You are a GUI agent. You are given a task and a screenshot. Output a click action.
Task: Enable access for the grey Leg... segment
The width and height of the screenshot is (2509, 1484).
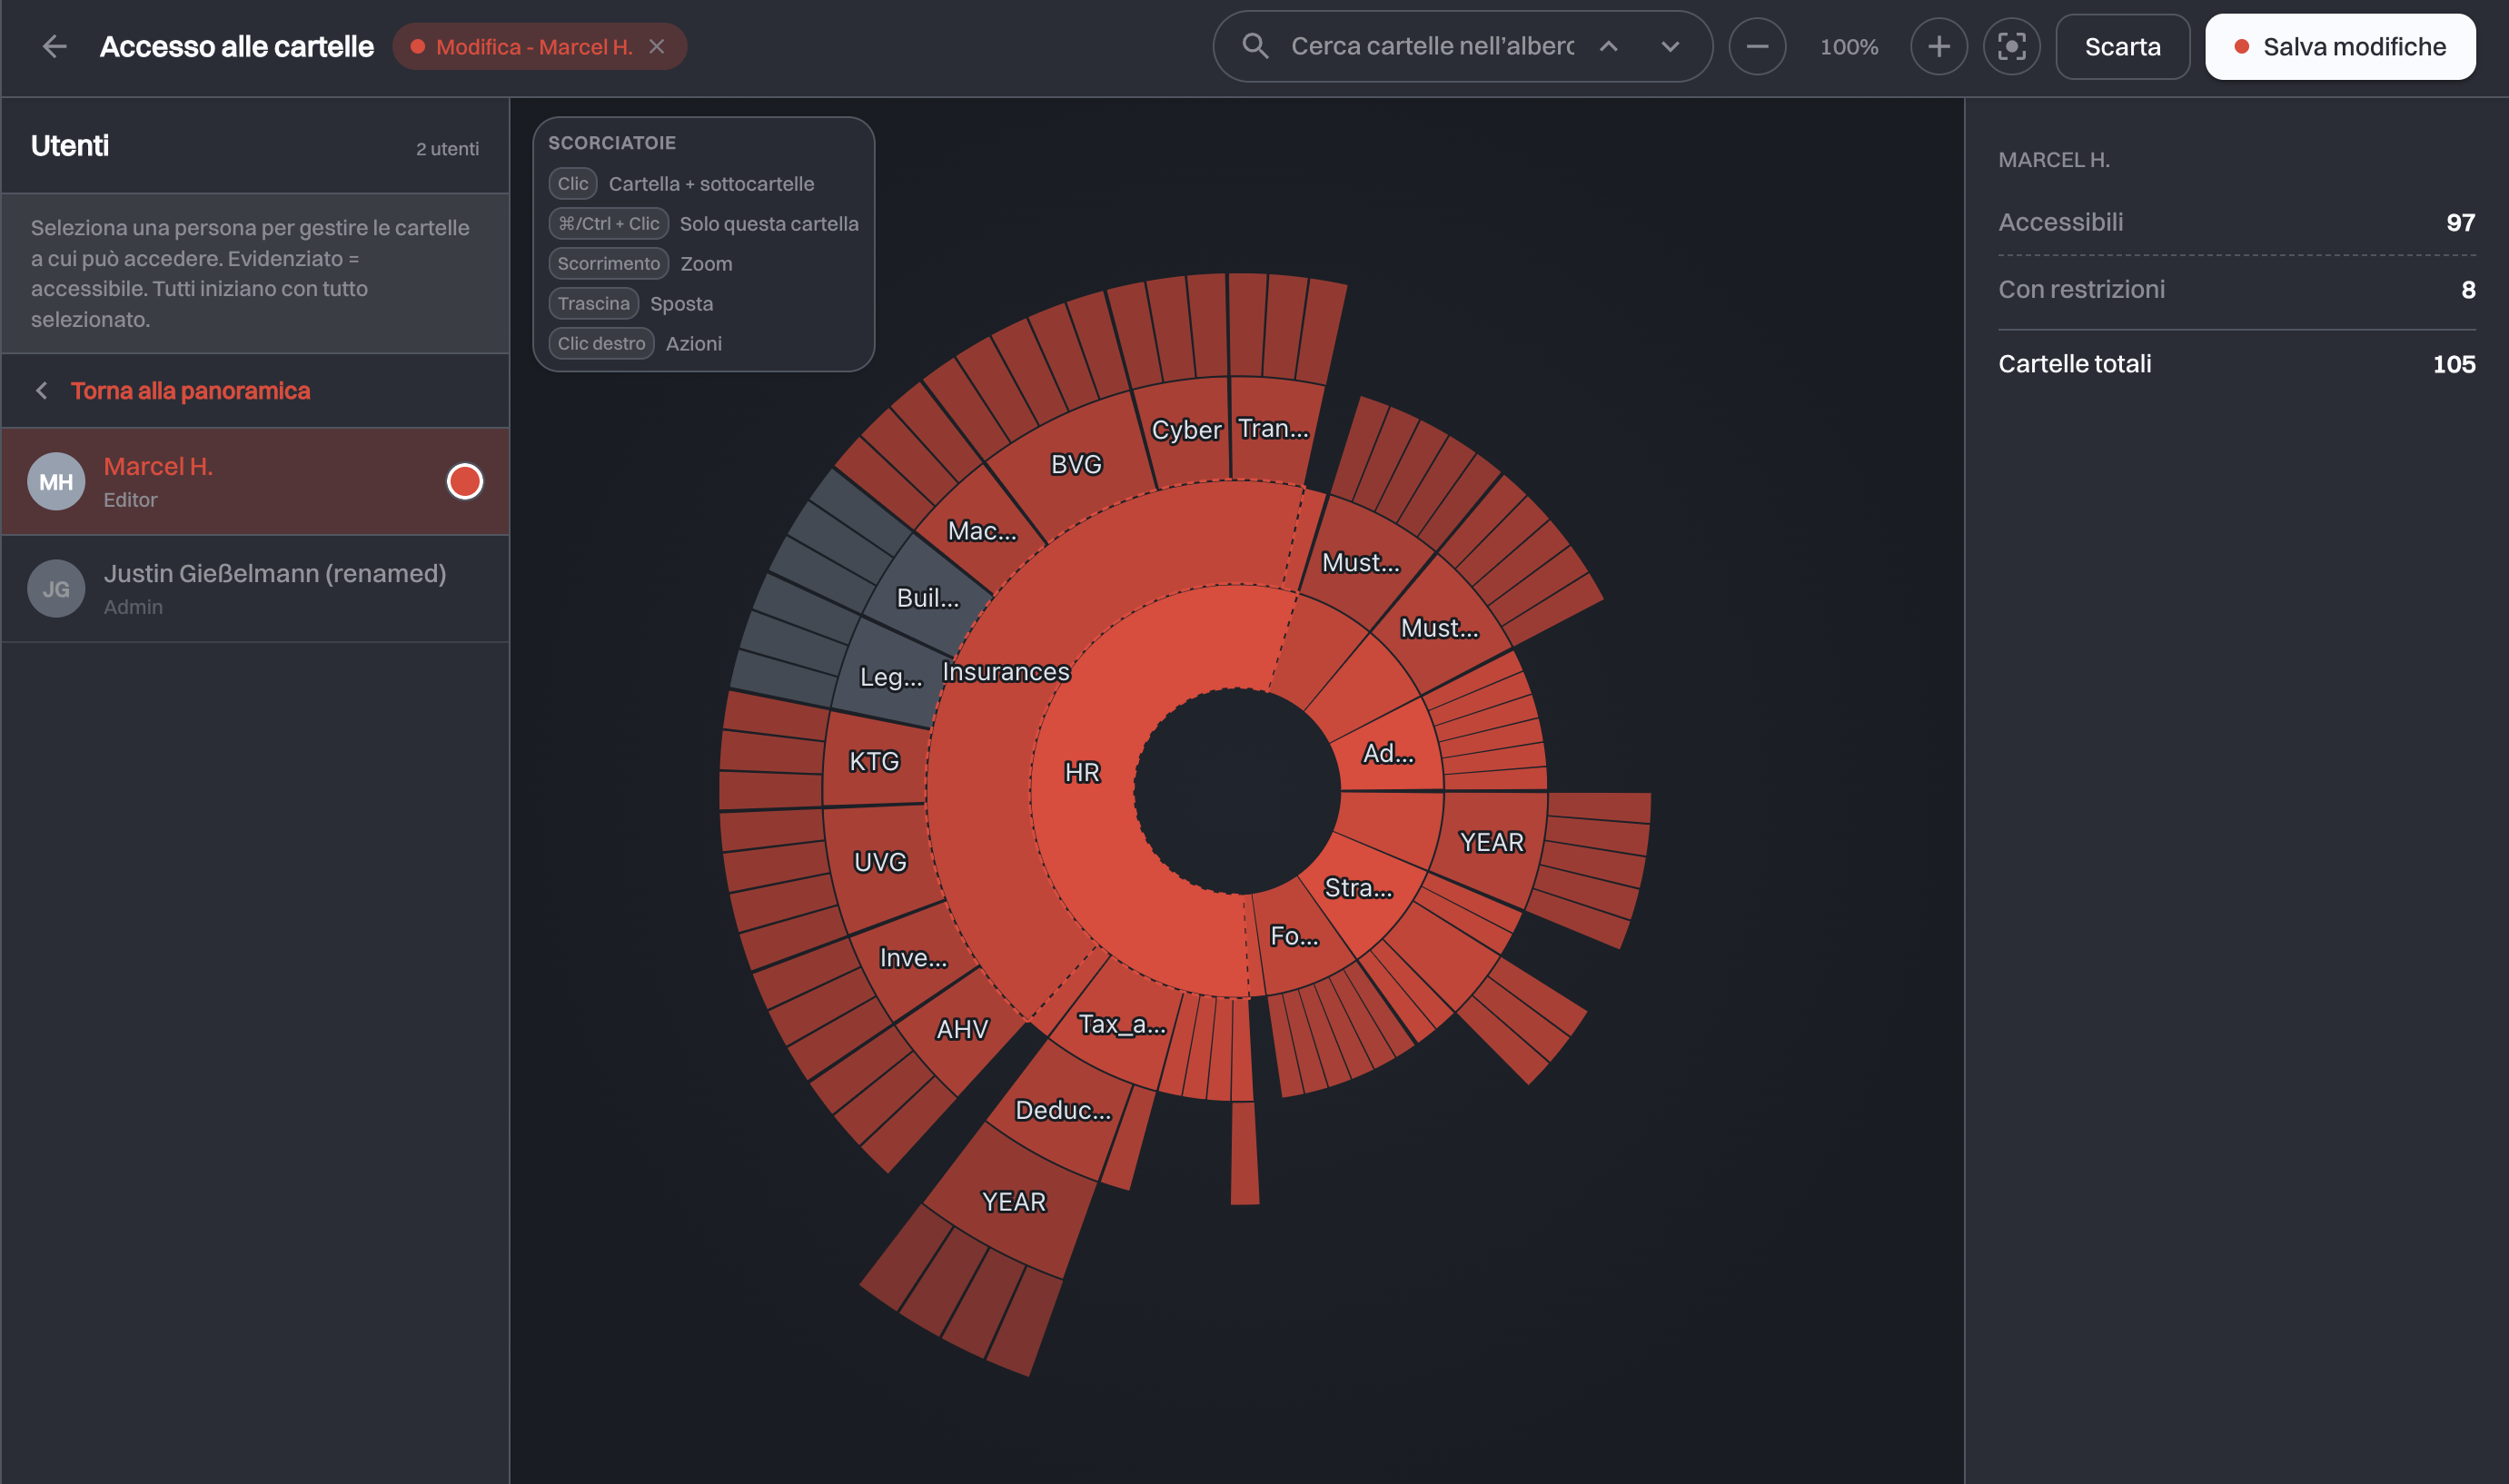pos(891,677)
